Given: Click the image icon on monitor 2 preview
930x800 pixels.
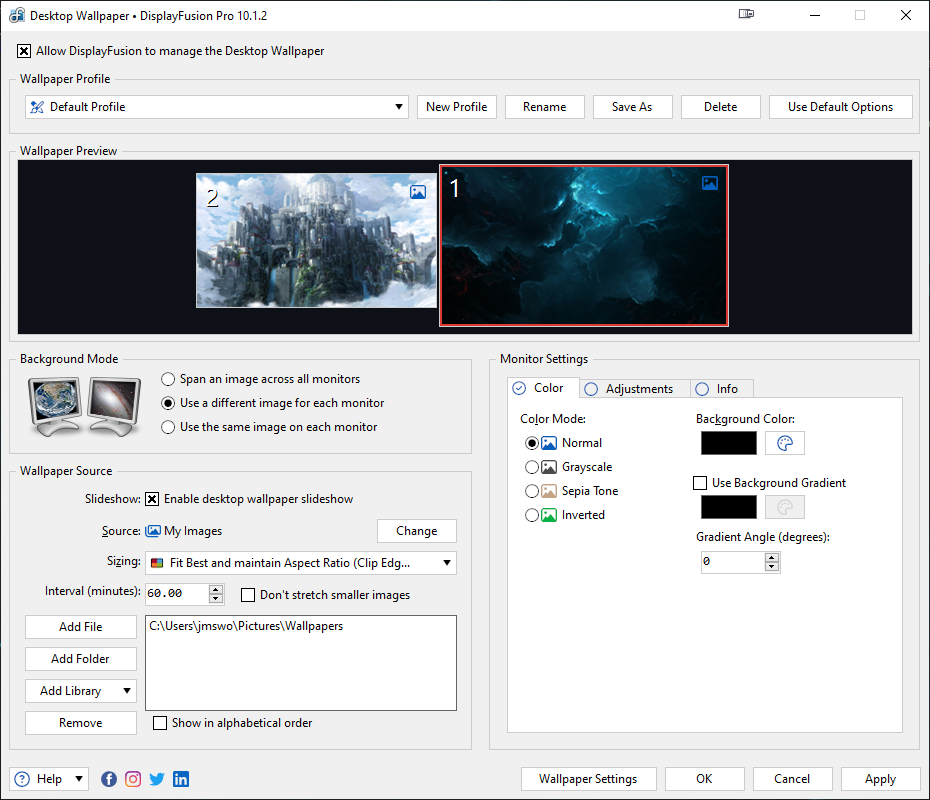Looking at the screenshot, I should [418, 192].
